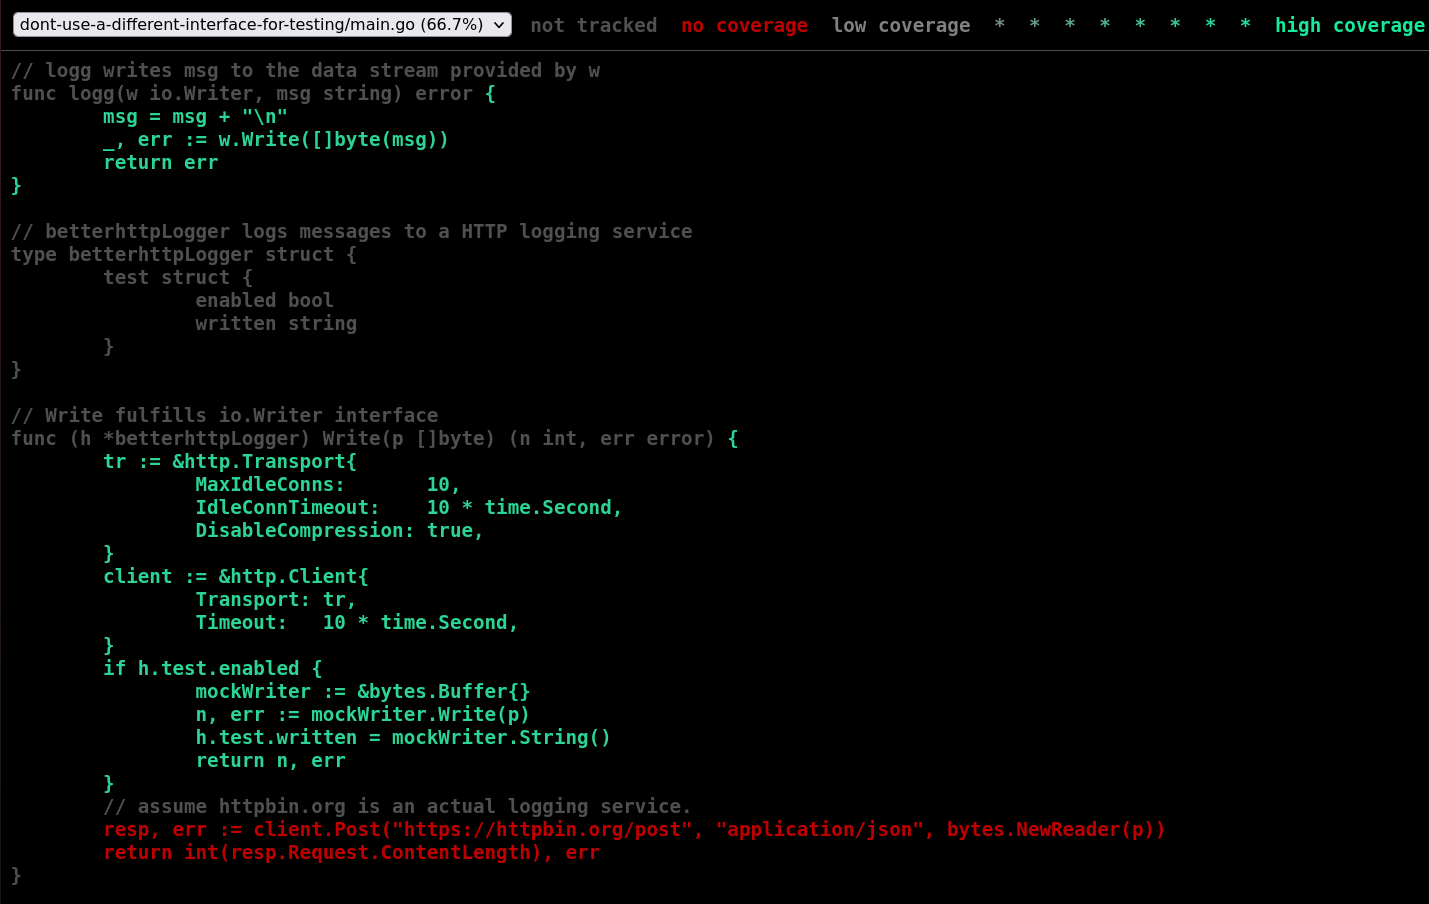Click the fourth coverage intensity asterisk
The height and width of the screenshot is (904, 1429).
[x=1104, y=25]
